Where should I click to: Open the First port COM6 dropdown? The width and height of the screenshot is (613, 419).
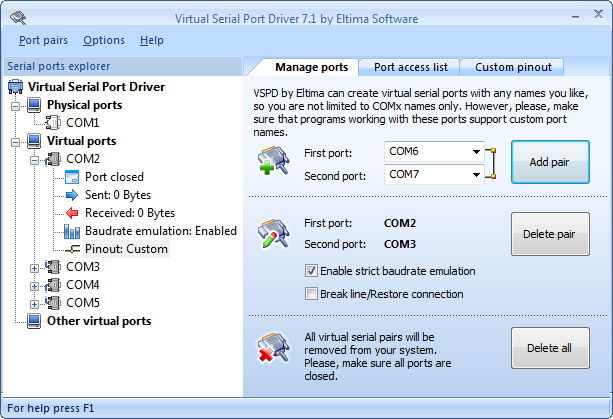point(476,152)
